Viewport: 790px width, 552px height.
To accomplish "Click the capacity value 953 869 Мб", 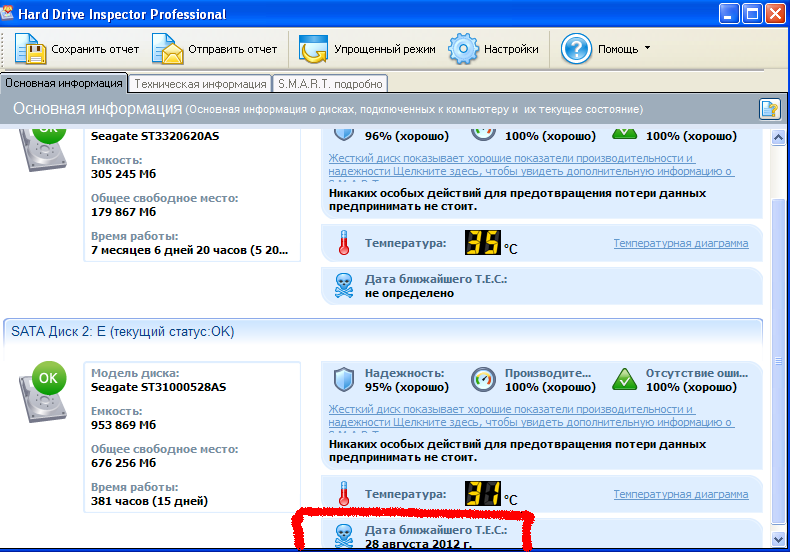I will 123,425.
